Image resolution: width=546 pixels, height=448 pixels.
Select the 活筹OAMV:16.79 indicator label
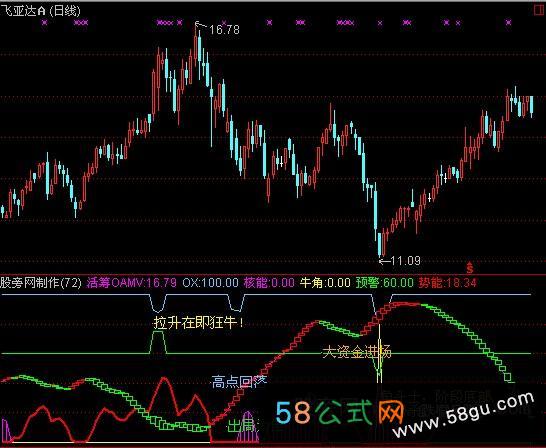pyautogui.click(x=132, y=282)
